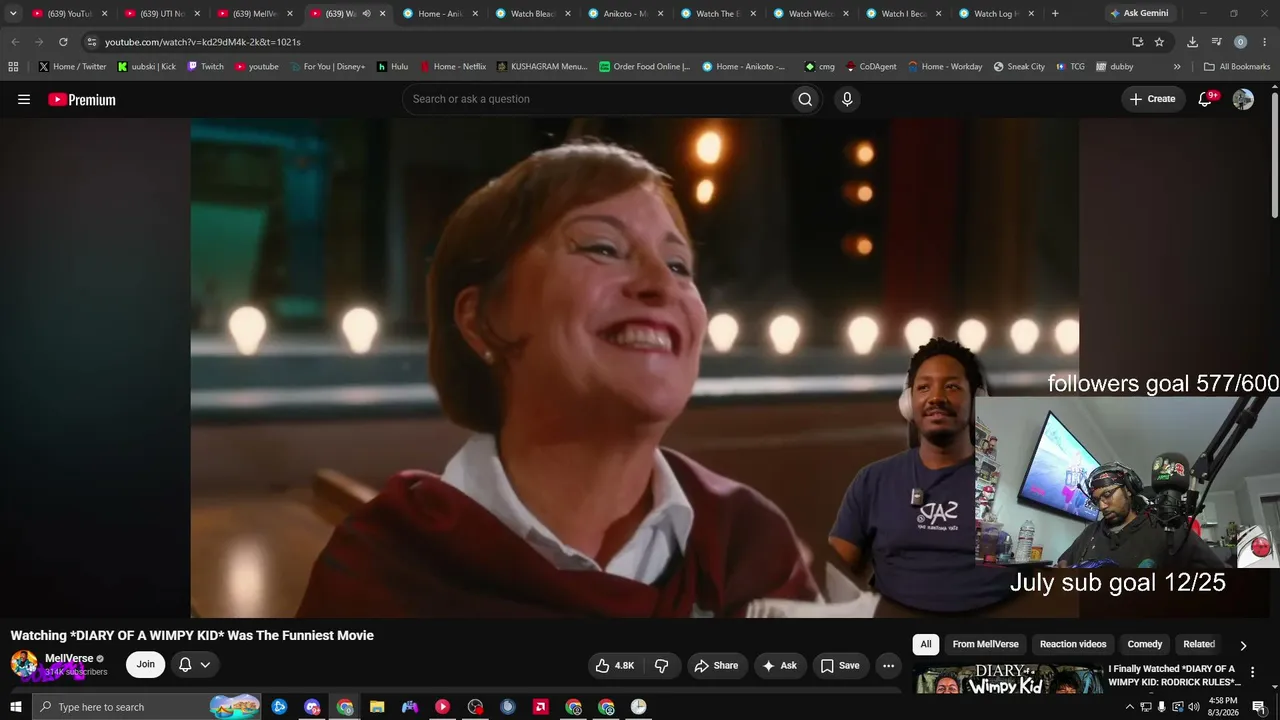The height and width of the screenshot is (720, 1280).
Task: Open the install app icon in address bar
Action: click(1138, 42)
